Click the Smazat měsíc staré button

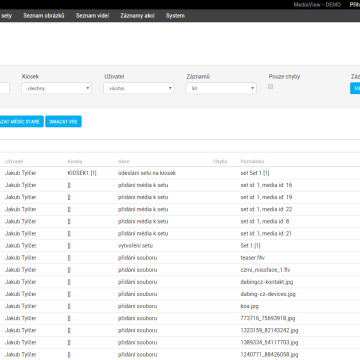pos(22,122)
